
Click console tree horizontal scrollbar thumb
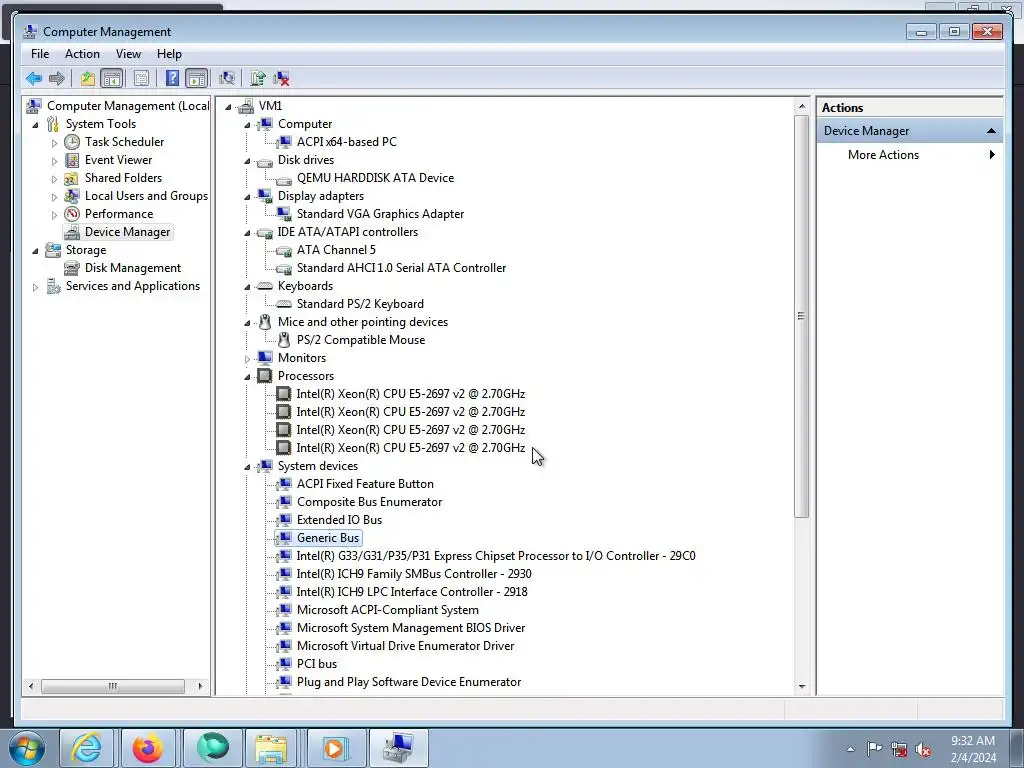pyautogui.click(x=112, y=686)
